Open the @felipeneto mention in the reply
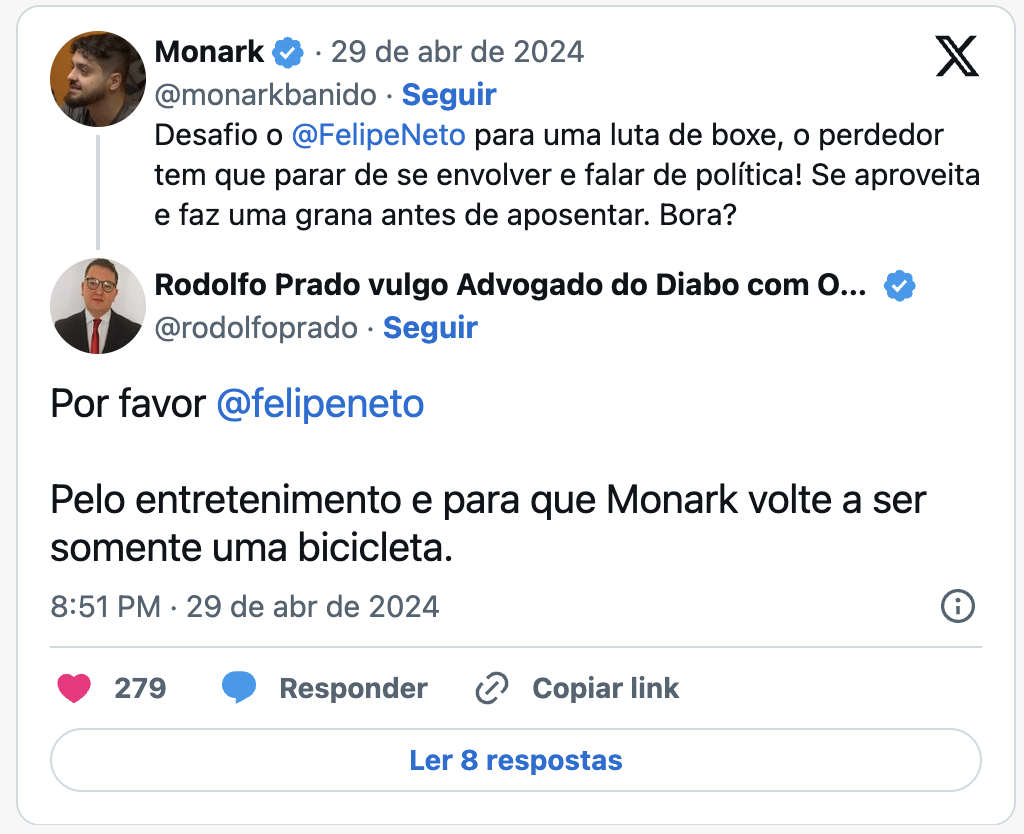Image resolution: width=1024 pixels, height=834 pixels. click(x=320, y=404)
